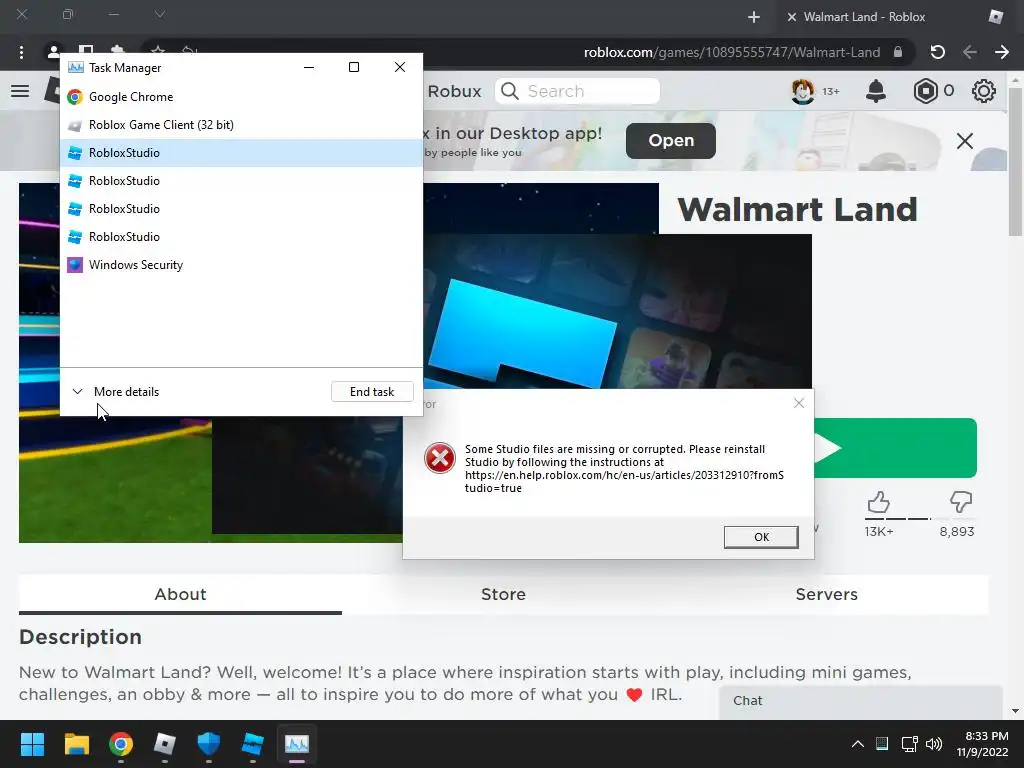1024x768 pixels.
Task: Go forward in the browser
Action: [x=1002, y=52]
